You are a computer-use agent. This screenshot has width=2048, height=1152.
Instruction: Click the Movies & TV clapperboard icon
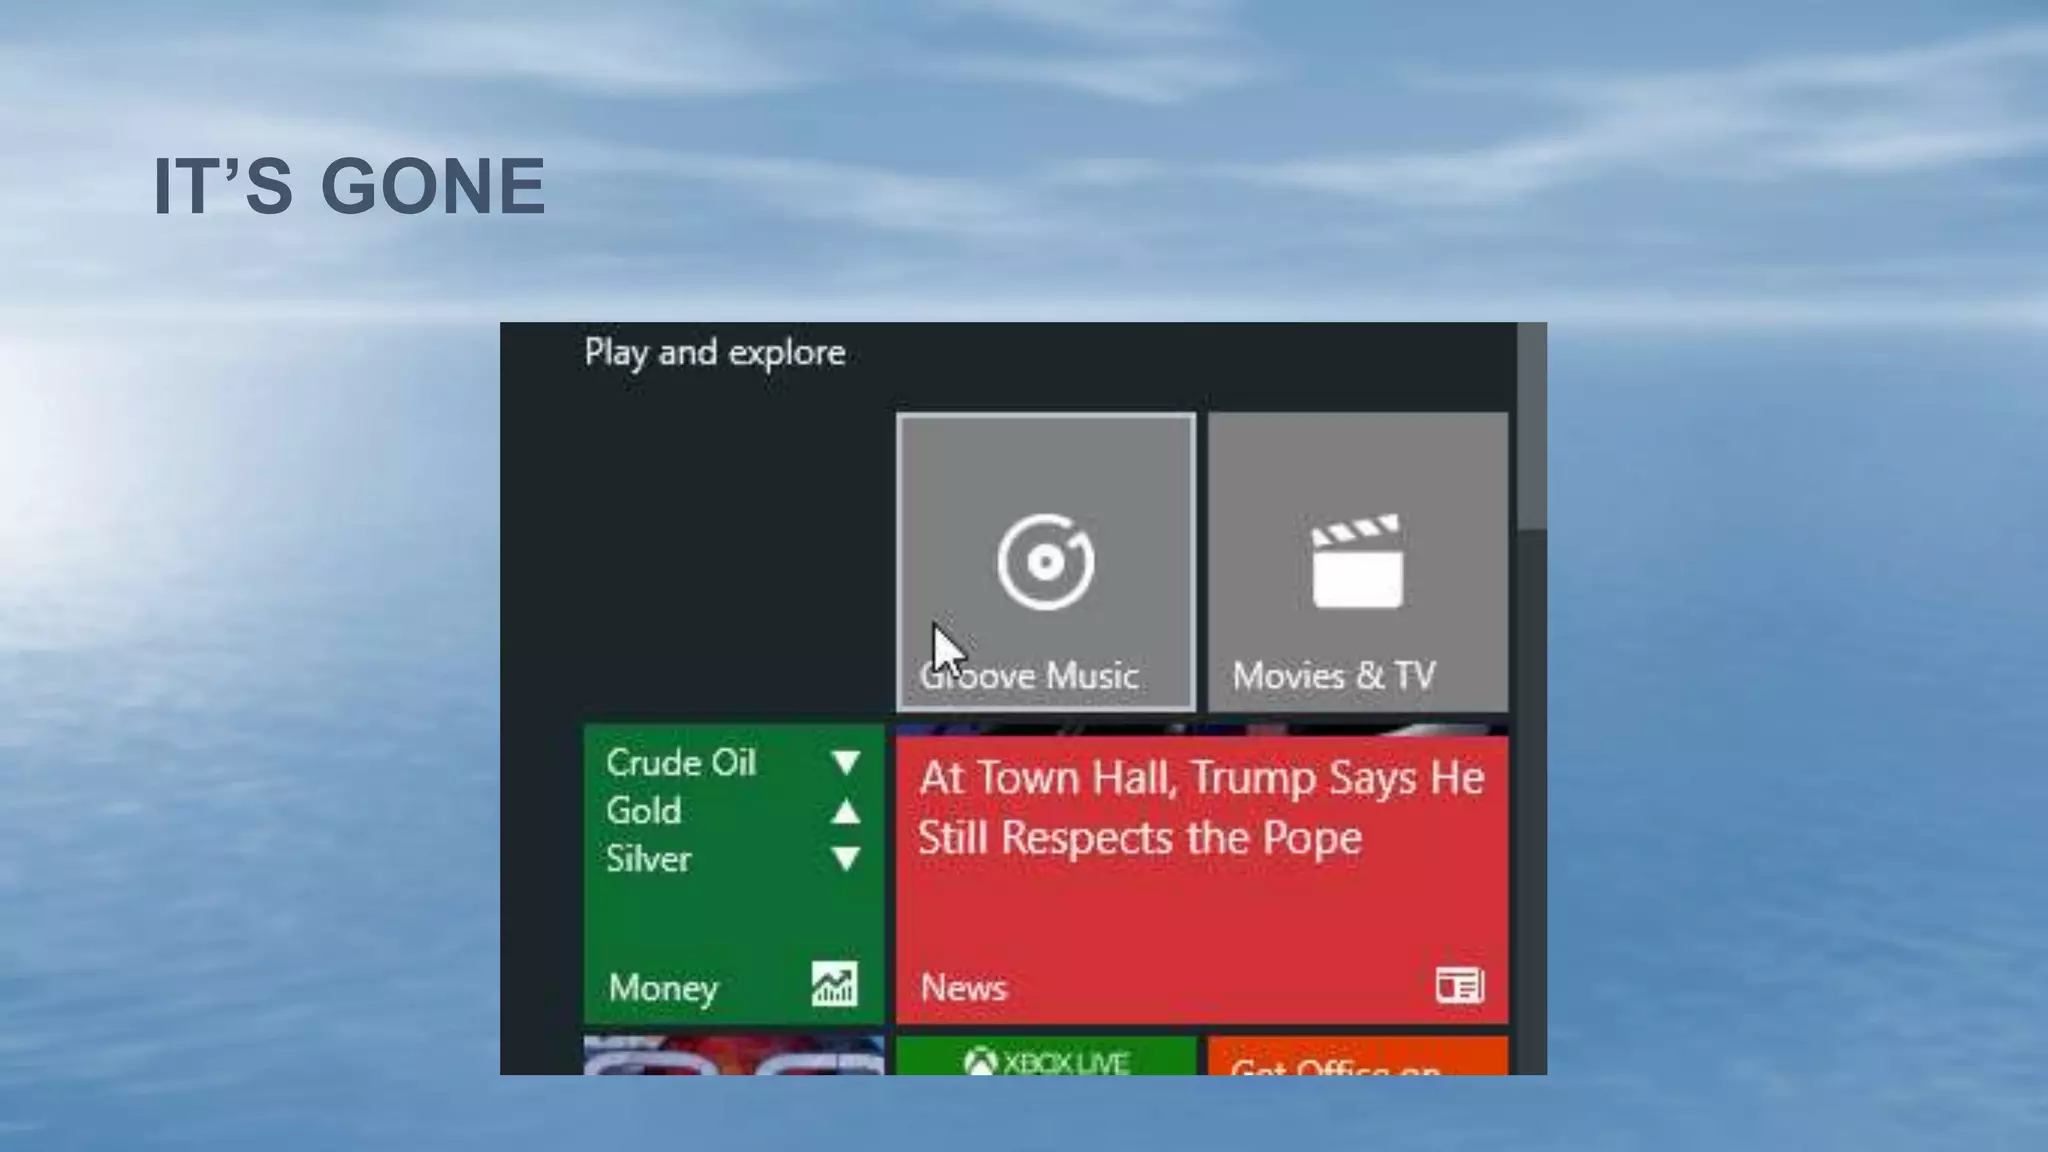(1357, 562)
